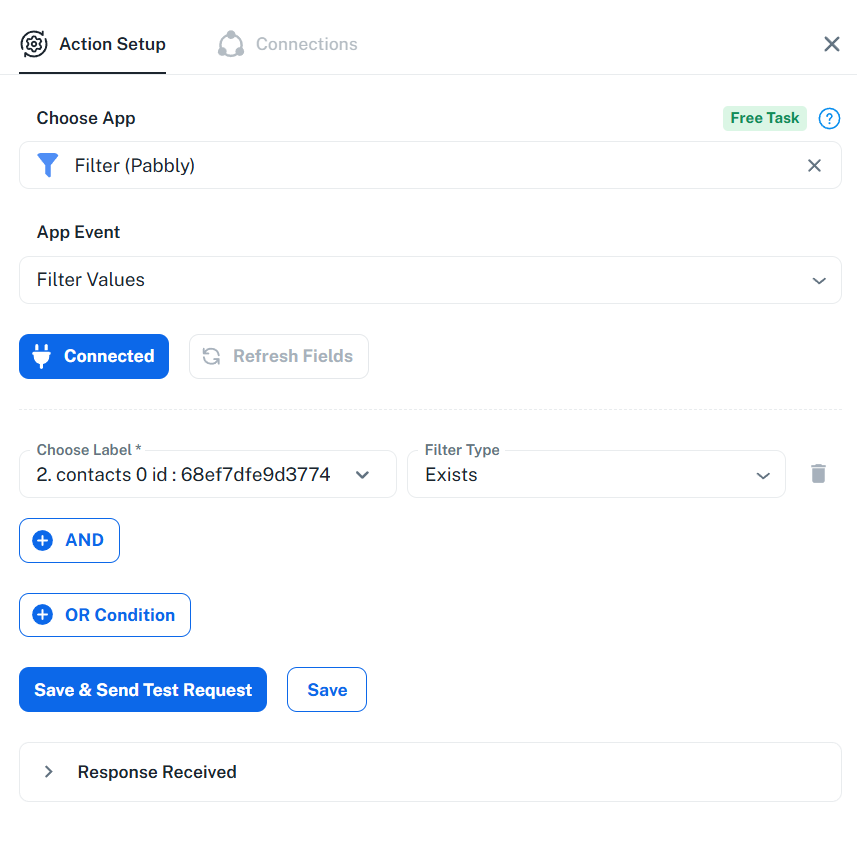Click the blue Filter funnel icon
This screenshot has width=857, height=843.
(x=48, y=165)
